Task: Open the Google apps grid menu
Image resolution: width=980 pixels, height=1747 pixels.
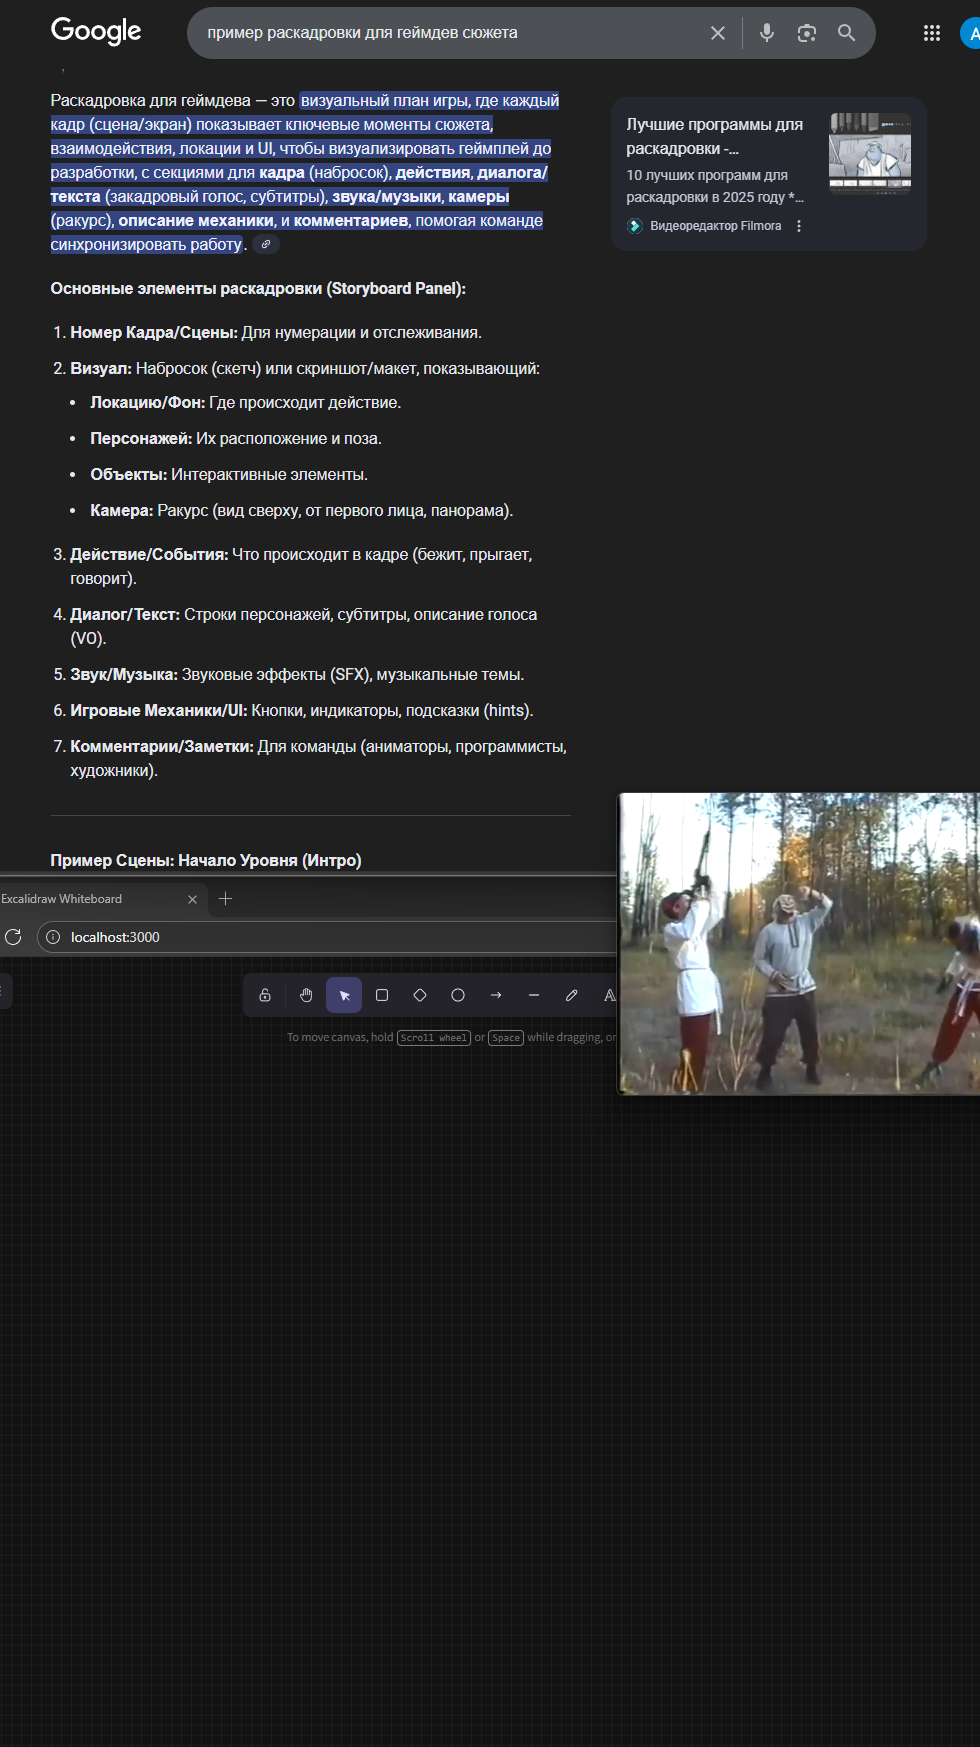Action: (932, 33)
